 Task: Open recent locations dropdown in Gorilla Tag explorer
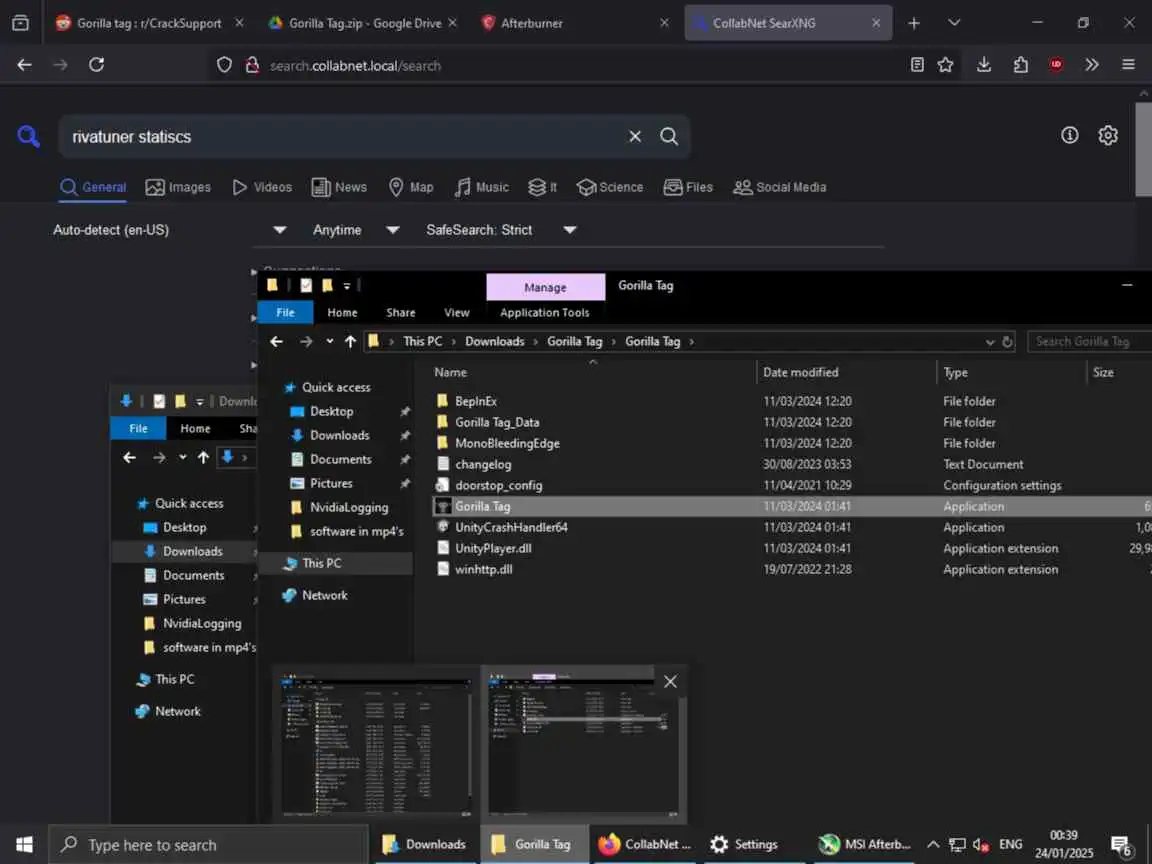coord(330,342)
